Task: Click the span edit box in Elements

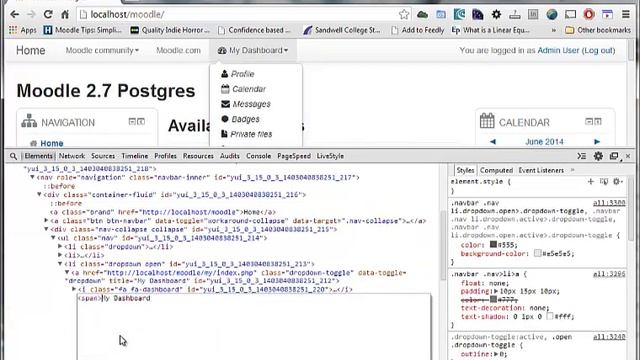Action: point(253,327)
